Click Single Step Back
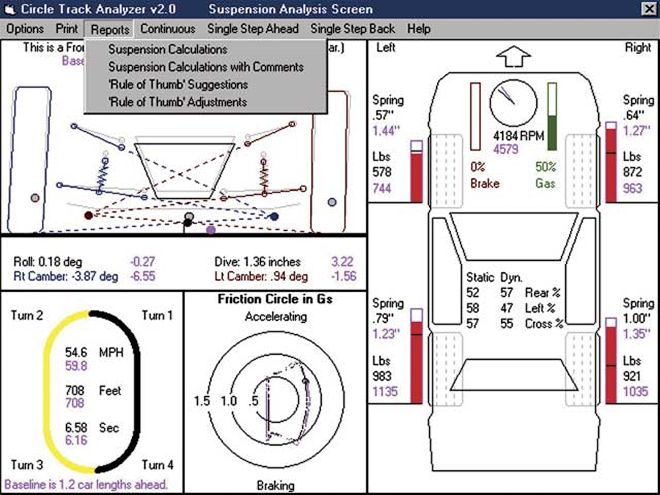660x495 pixels. [x=352, y=29]
